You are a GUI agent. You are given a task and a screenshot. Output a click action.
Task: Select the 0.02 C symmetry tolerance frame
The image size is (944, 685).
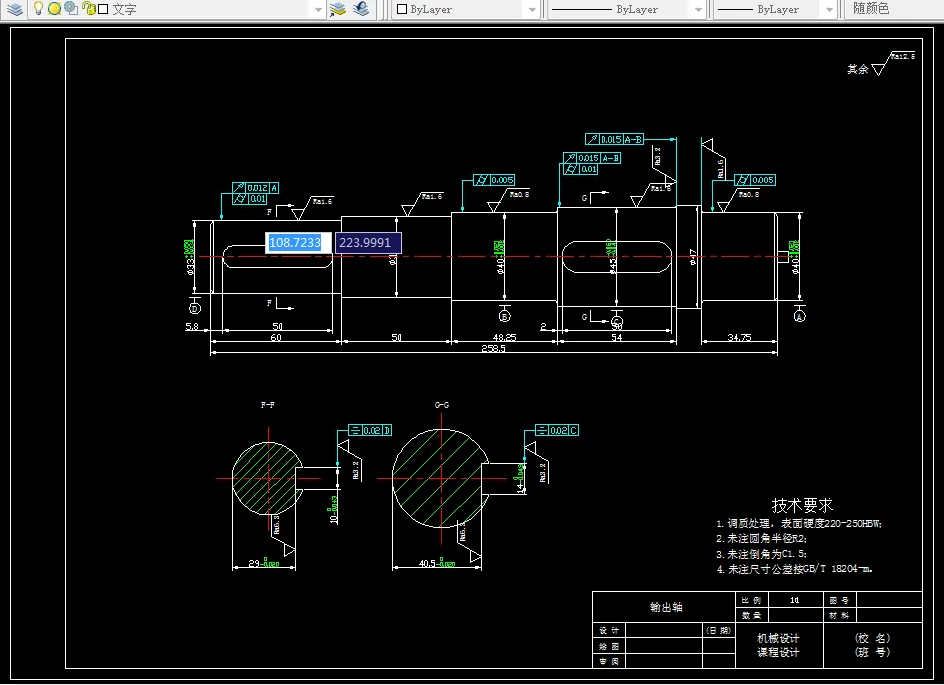click(557, 430)
